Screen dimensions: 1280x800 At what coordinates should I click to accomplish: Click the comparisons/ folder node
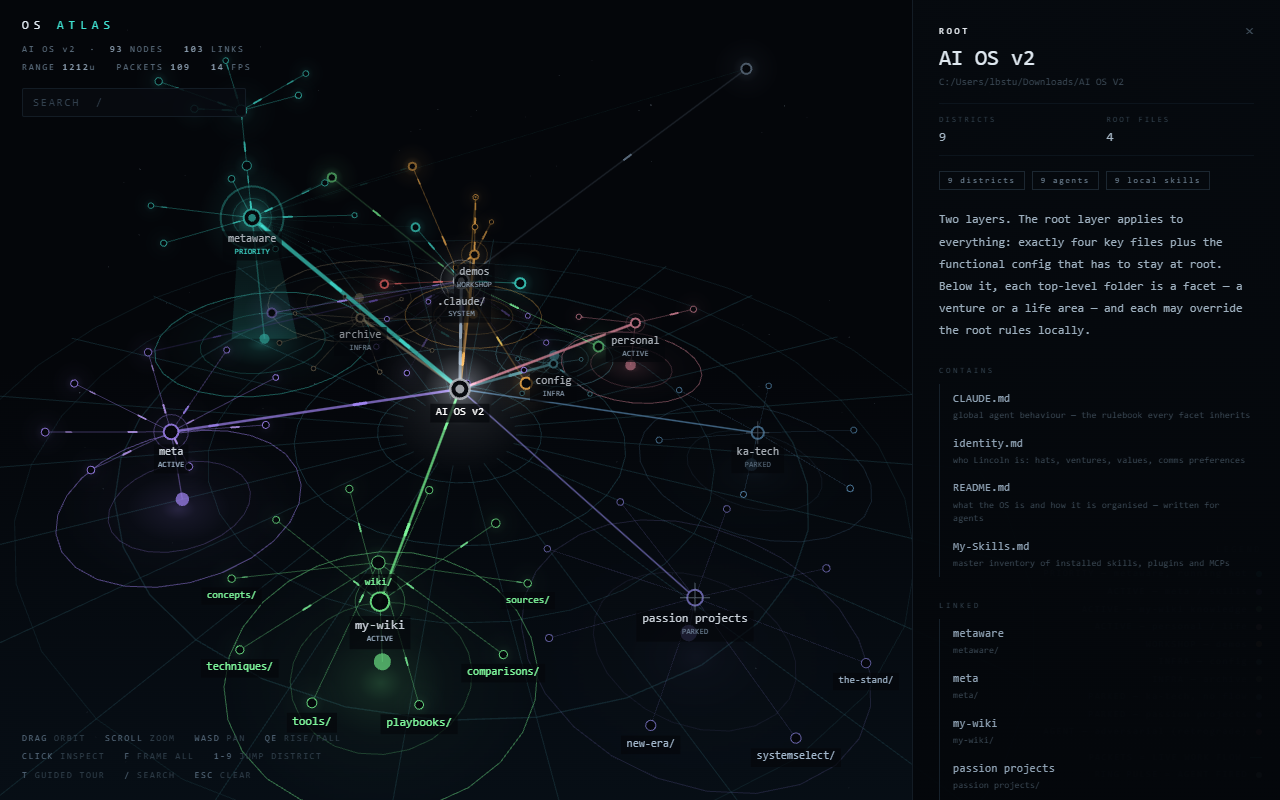[503, 655]
